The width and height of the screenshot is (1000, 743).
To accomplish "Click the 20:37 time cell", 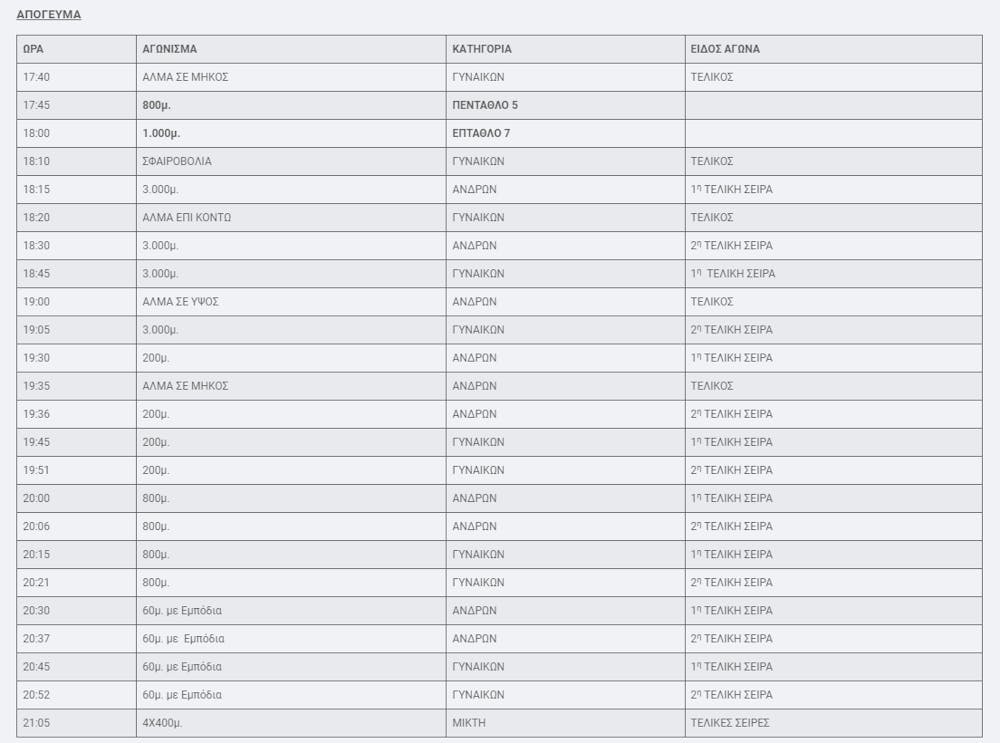I will point(36,638).
